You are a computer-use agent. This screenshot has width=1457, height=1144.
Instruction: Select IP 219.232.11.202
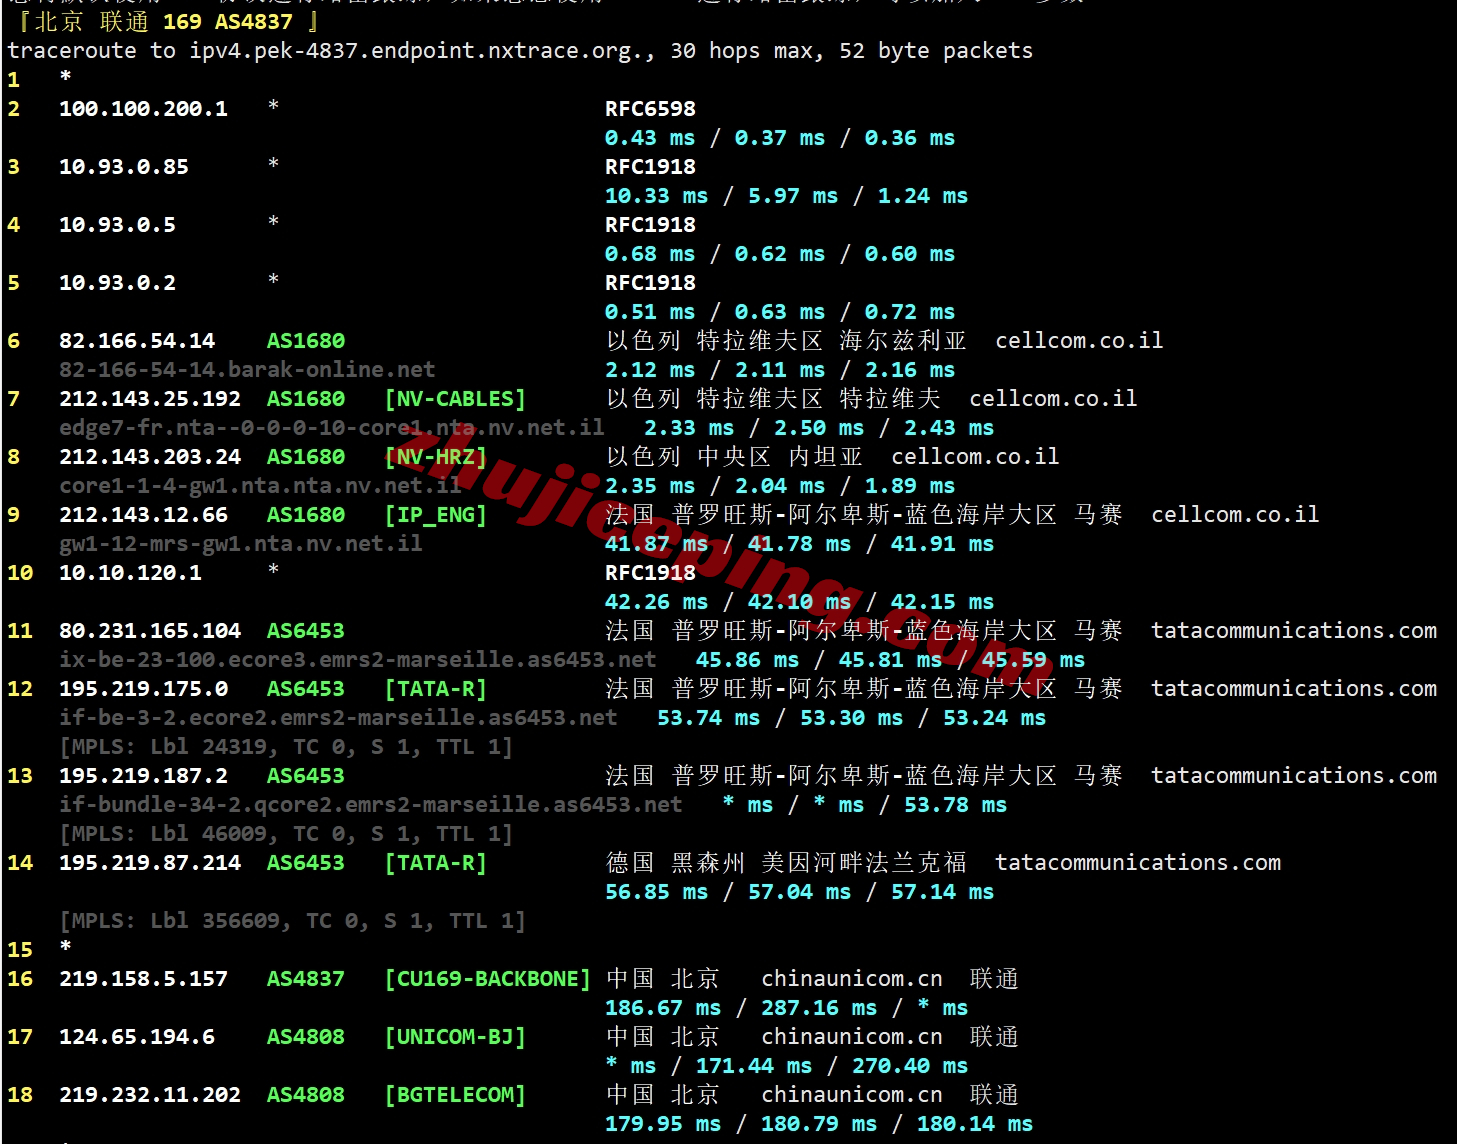click(150, 1095)
